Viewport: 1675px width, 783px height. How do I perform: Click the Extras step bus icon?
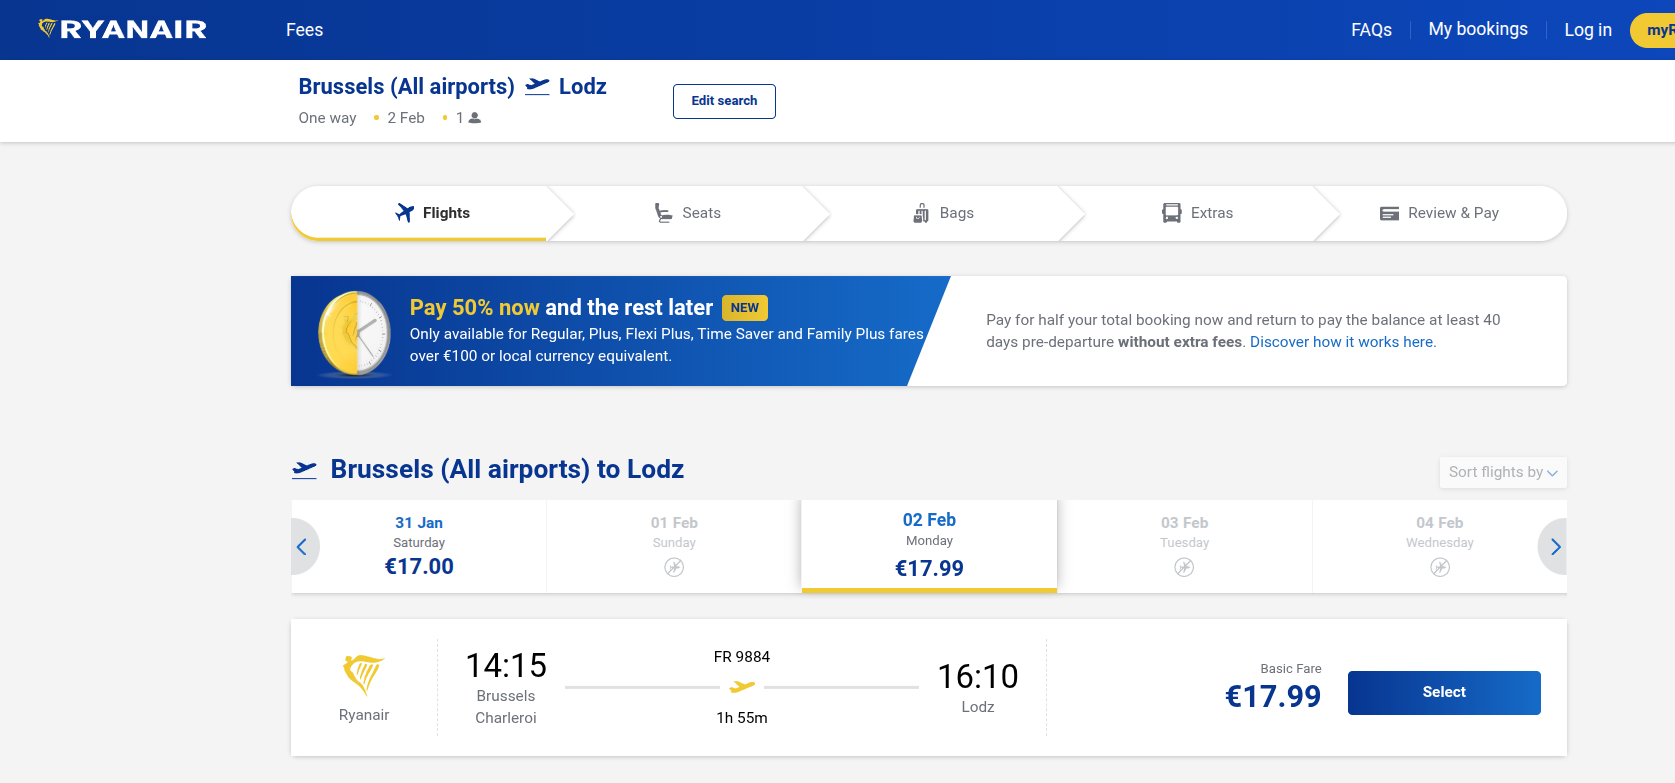tap(1171, 213)
